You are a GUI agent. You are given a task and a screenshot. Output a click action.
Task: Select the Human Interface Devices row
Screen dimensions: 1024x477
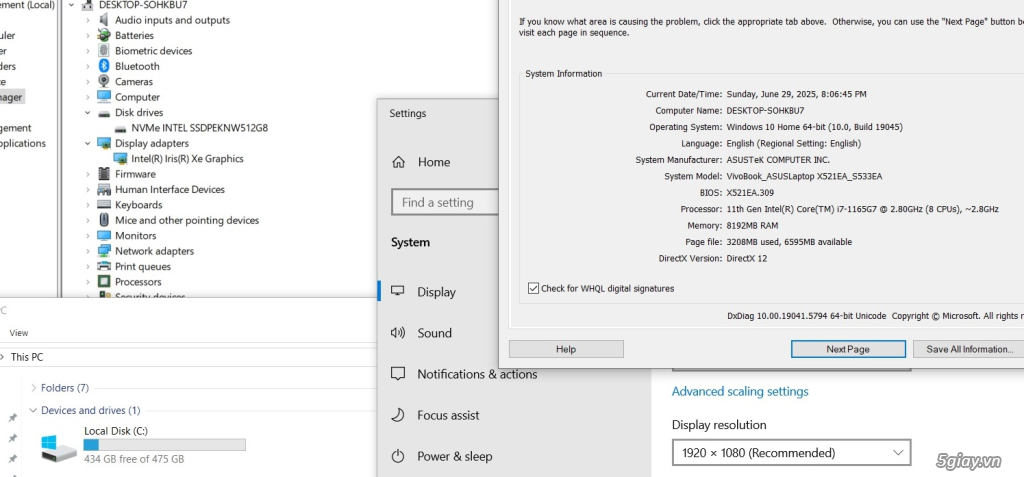pos(170,189)
